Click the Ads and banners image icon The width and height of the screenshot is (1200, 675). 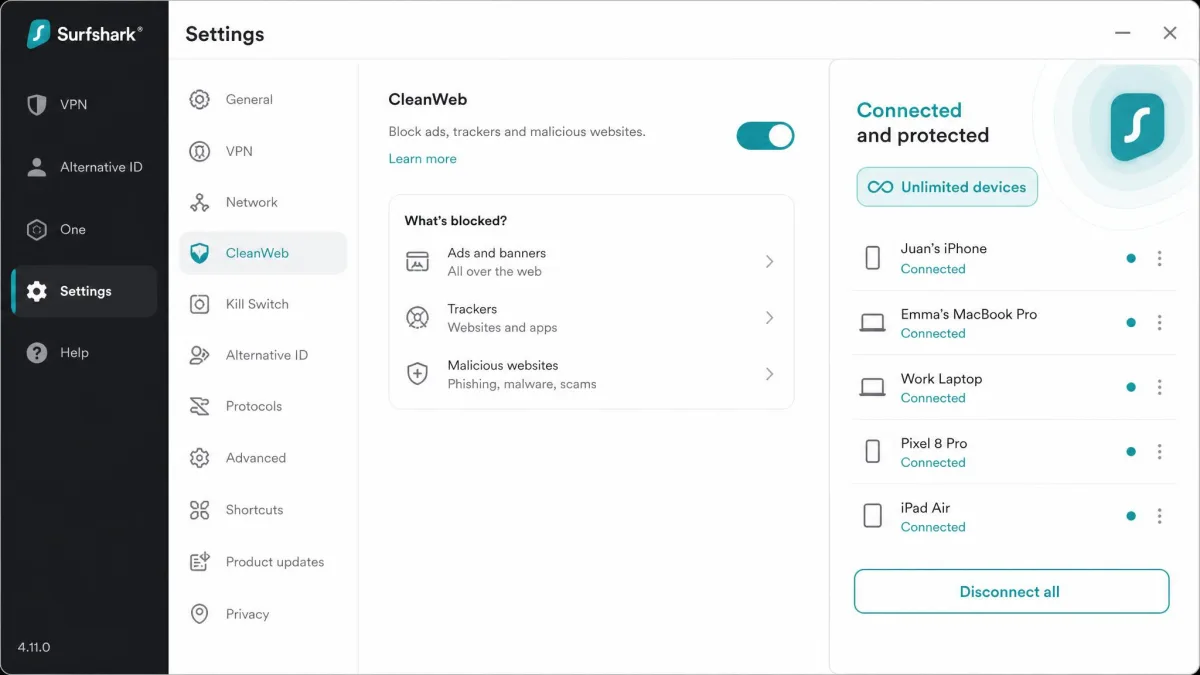click(417, 262)
